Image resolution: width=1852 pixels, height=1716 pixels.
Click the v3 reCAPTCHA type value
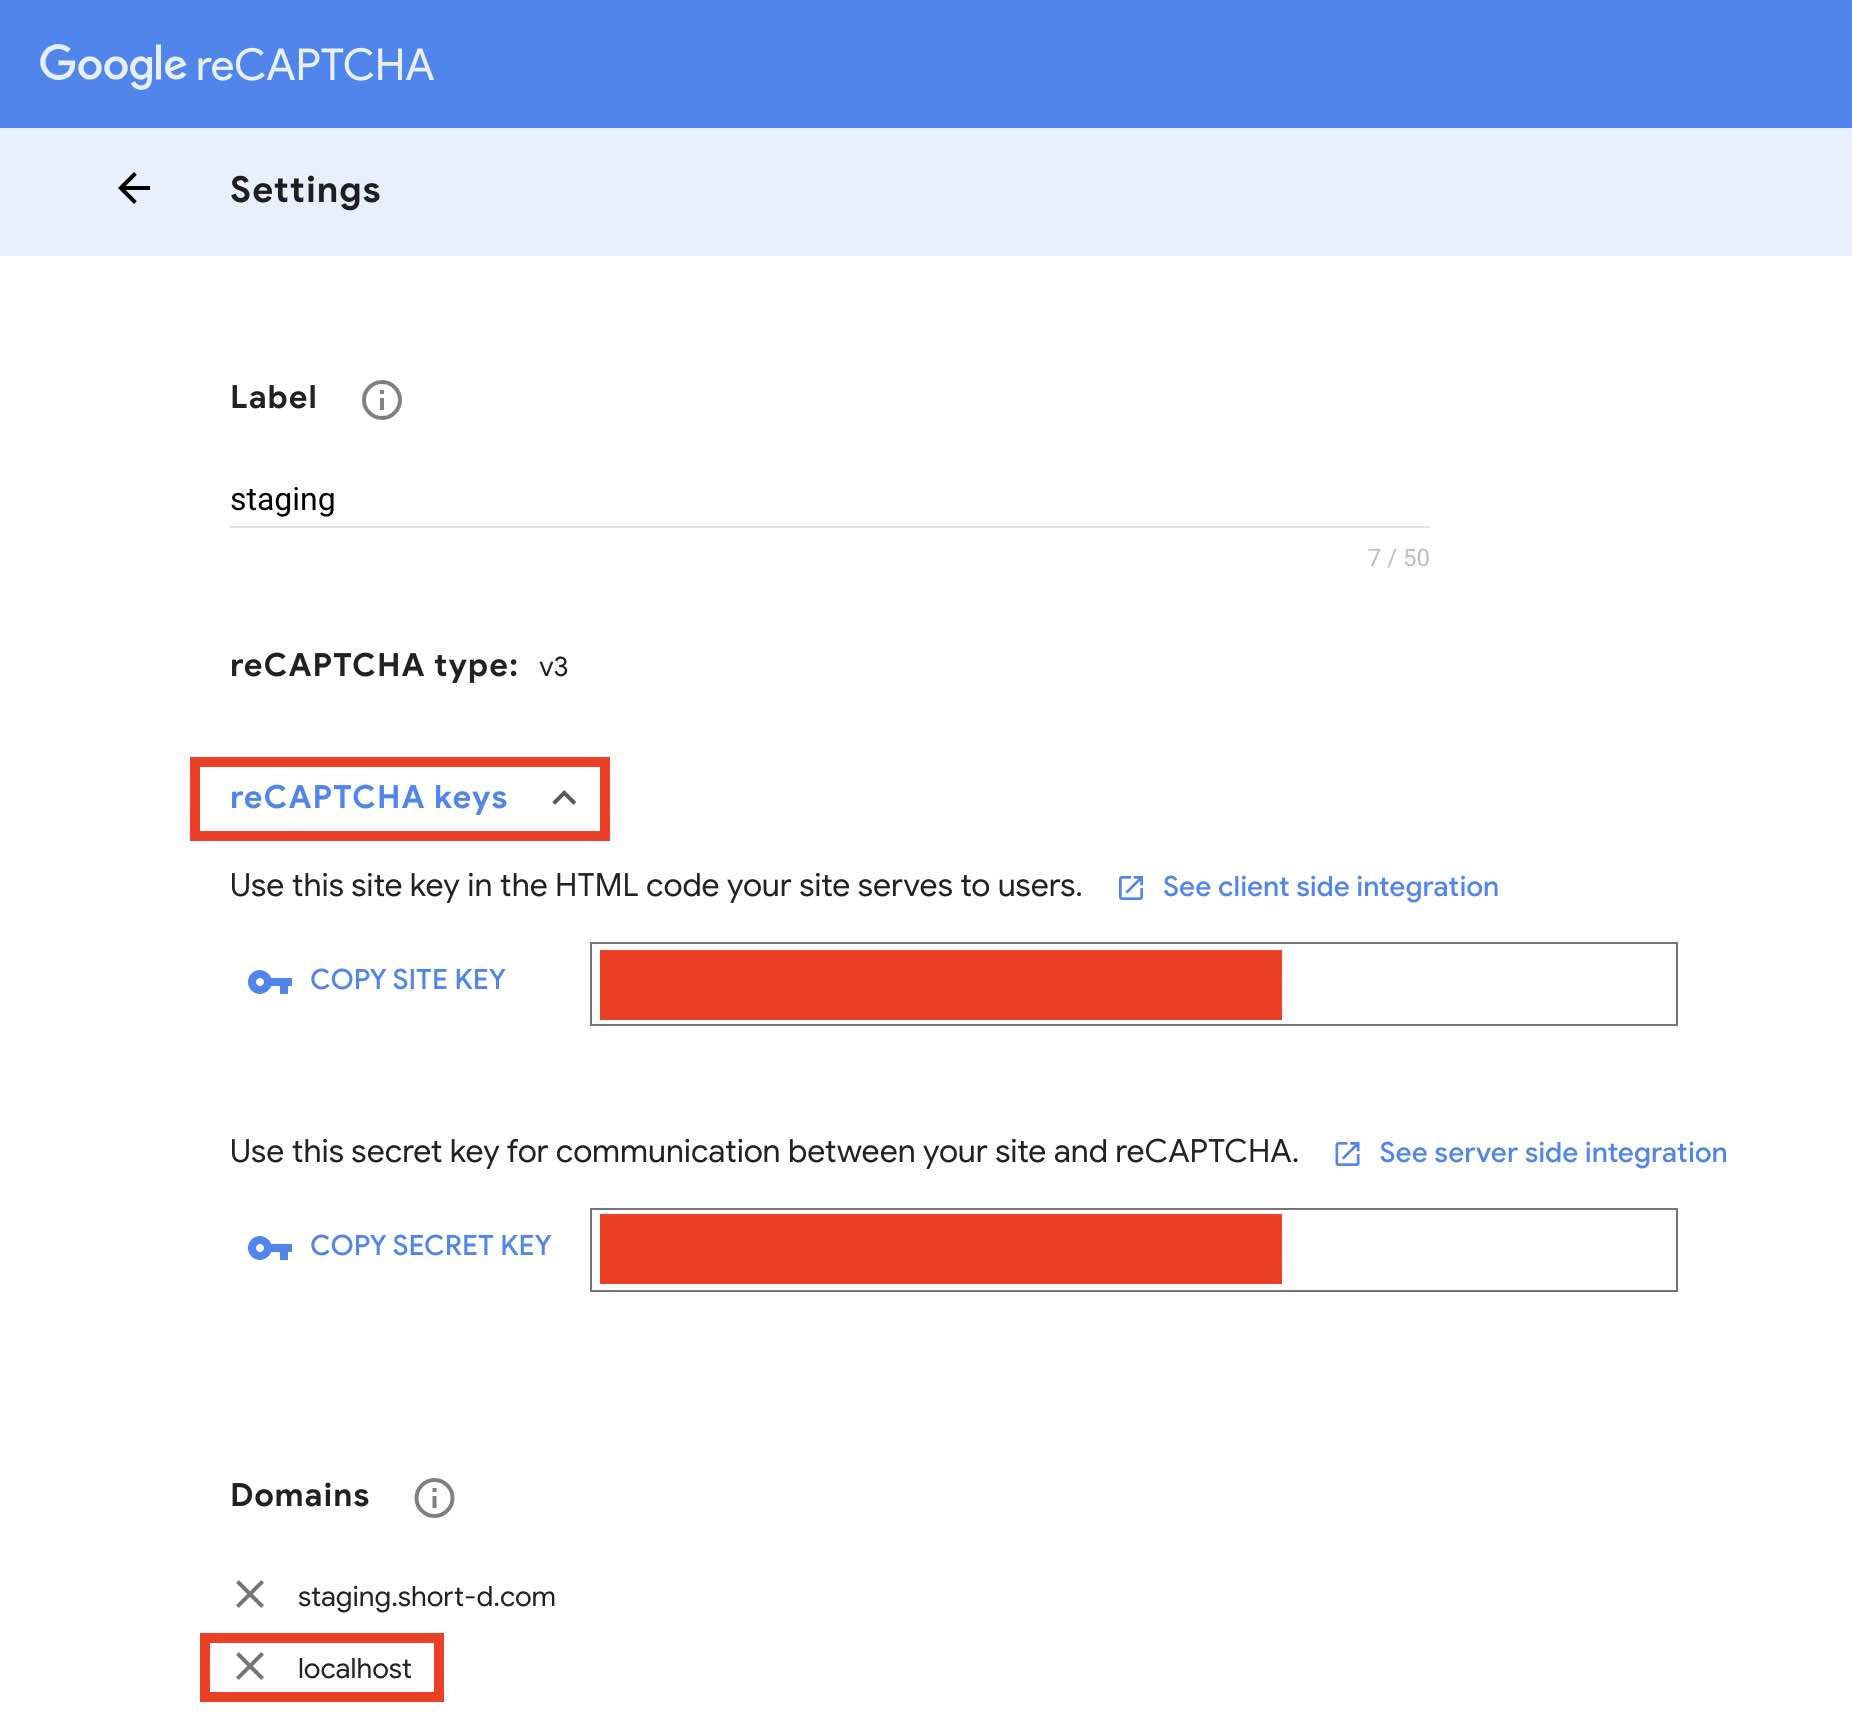553,667
